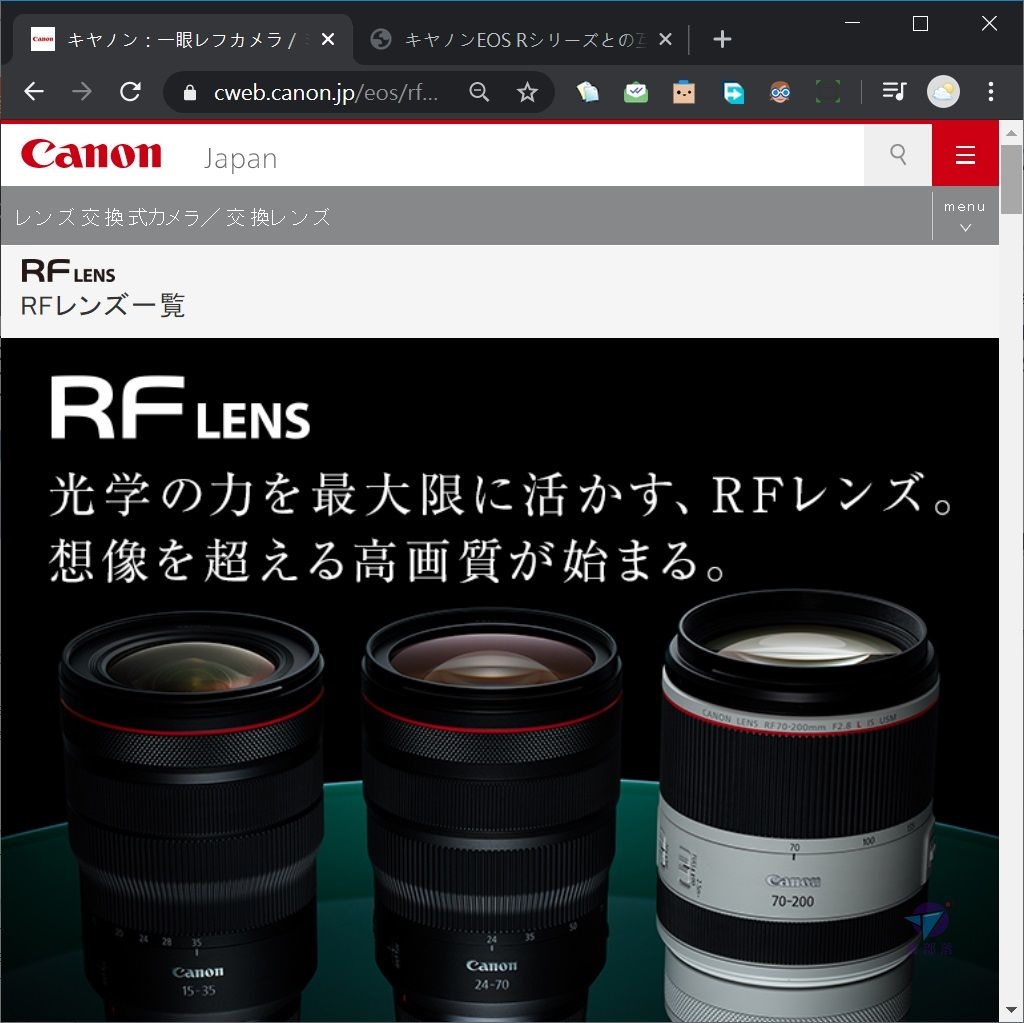Screen dimensions: 1024x1023
Task: Close the Canon 一眼レフカメラ tab
Action: 328,39
